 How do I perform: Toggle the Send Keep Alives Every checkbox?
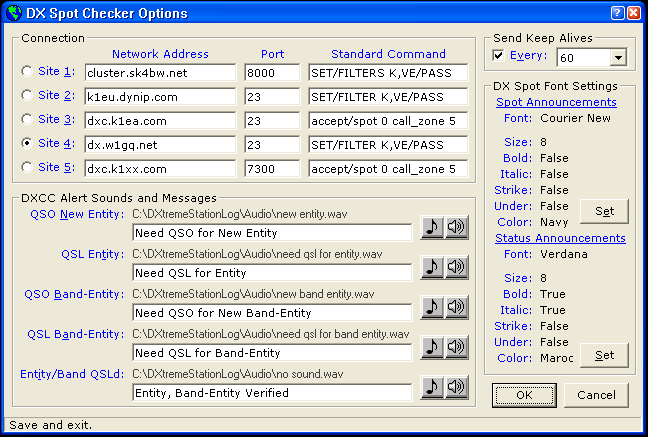[498, 55]
